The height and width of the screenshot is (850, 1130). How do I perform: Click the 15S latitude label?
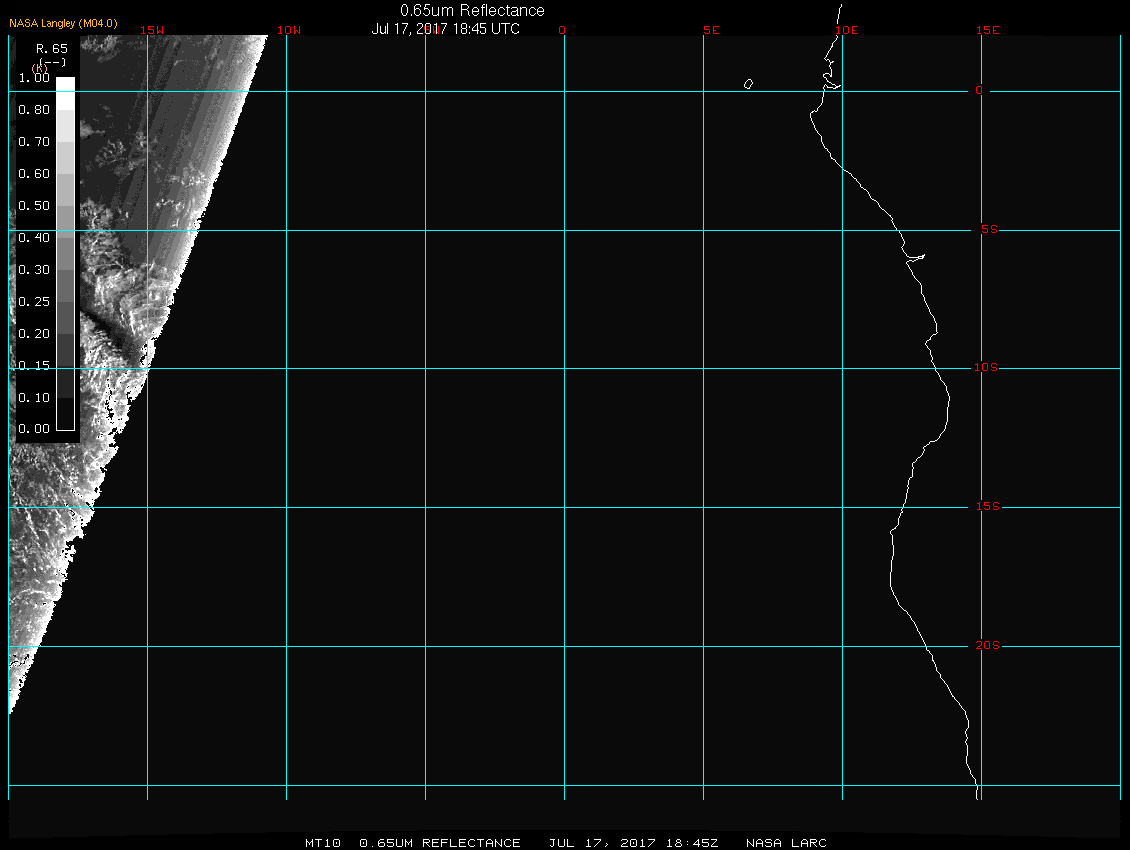986,507
